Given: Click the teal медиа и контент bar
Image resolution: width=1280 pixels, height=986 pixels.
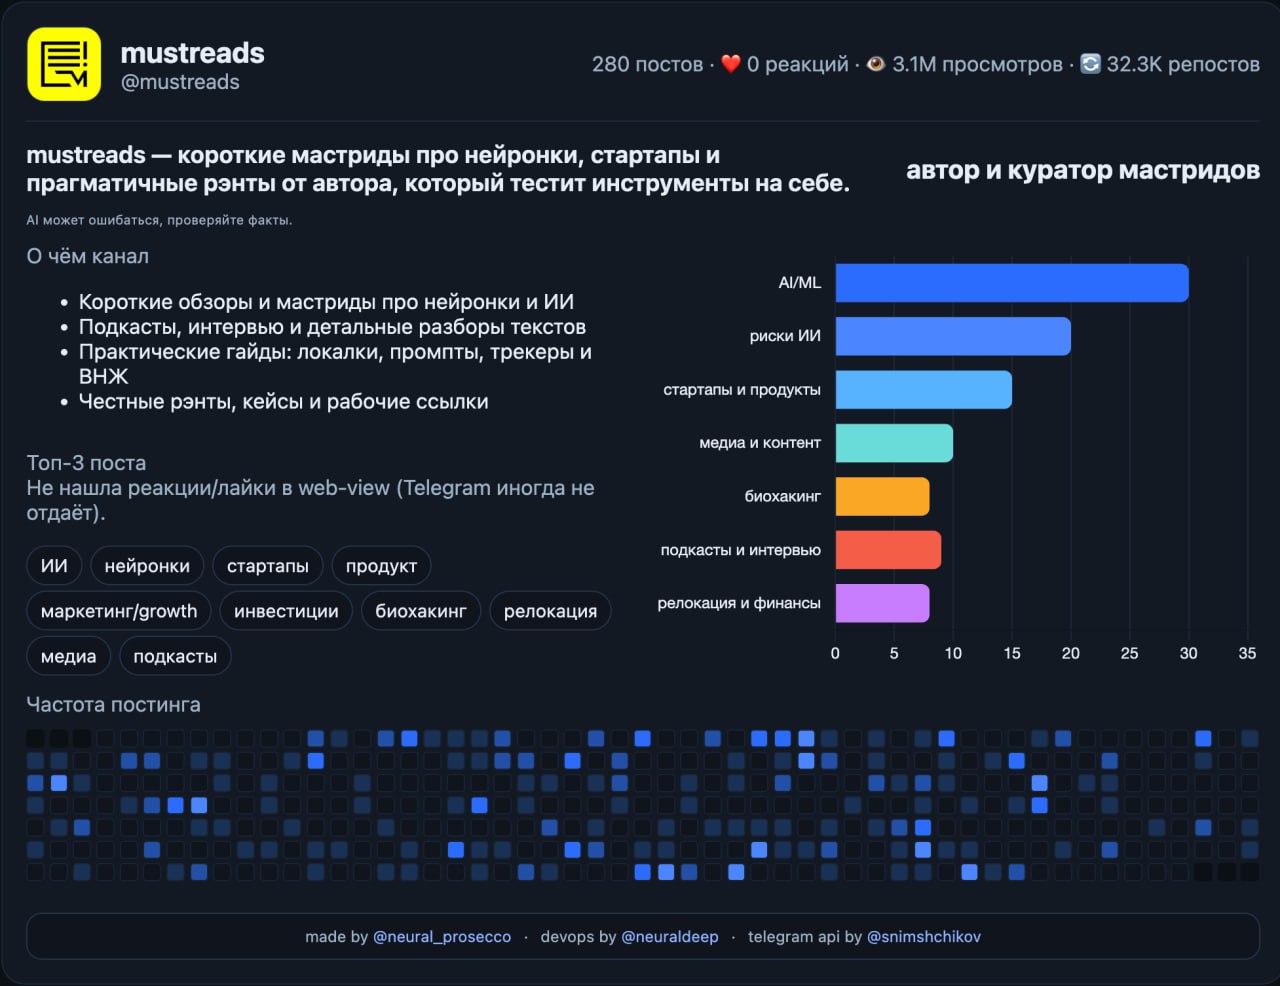Looking at the screenshot, I should point(893,443).
